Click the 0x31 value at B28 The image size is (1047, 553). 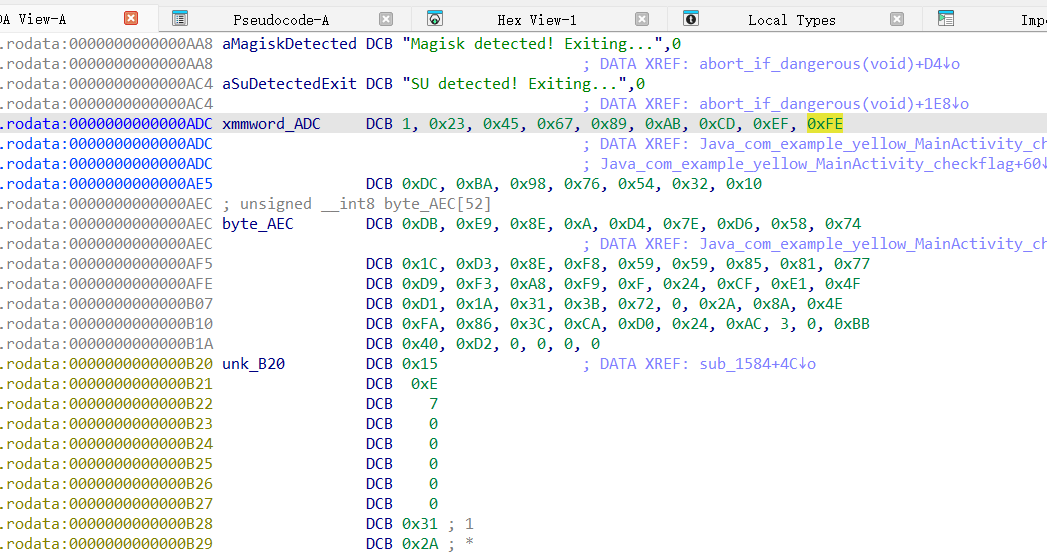420,524
